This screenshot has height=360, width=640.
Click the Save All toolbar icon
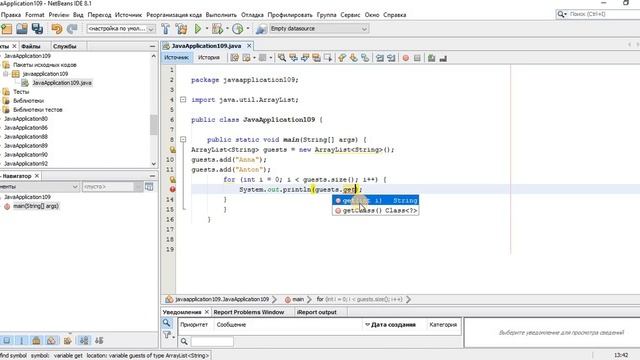point(37,29)
